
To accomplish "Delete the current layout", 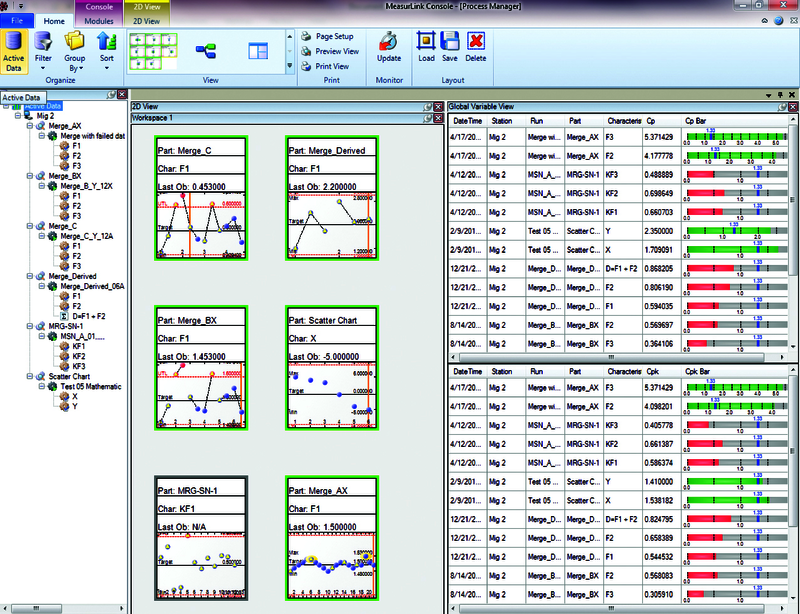I will coord(476,47).
